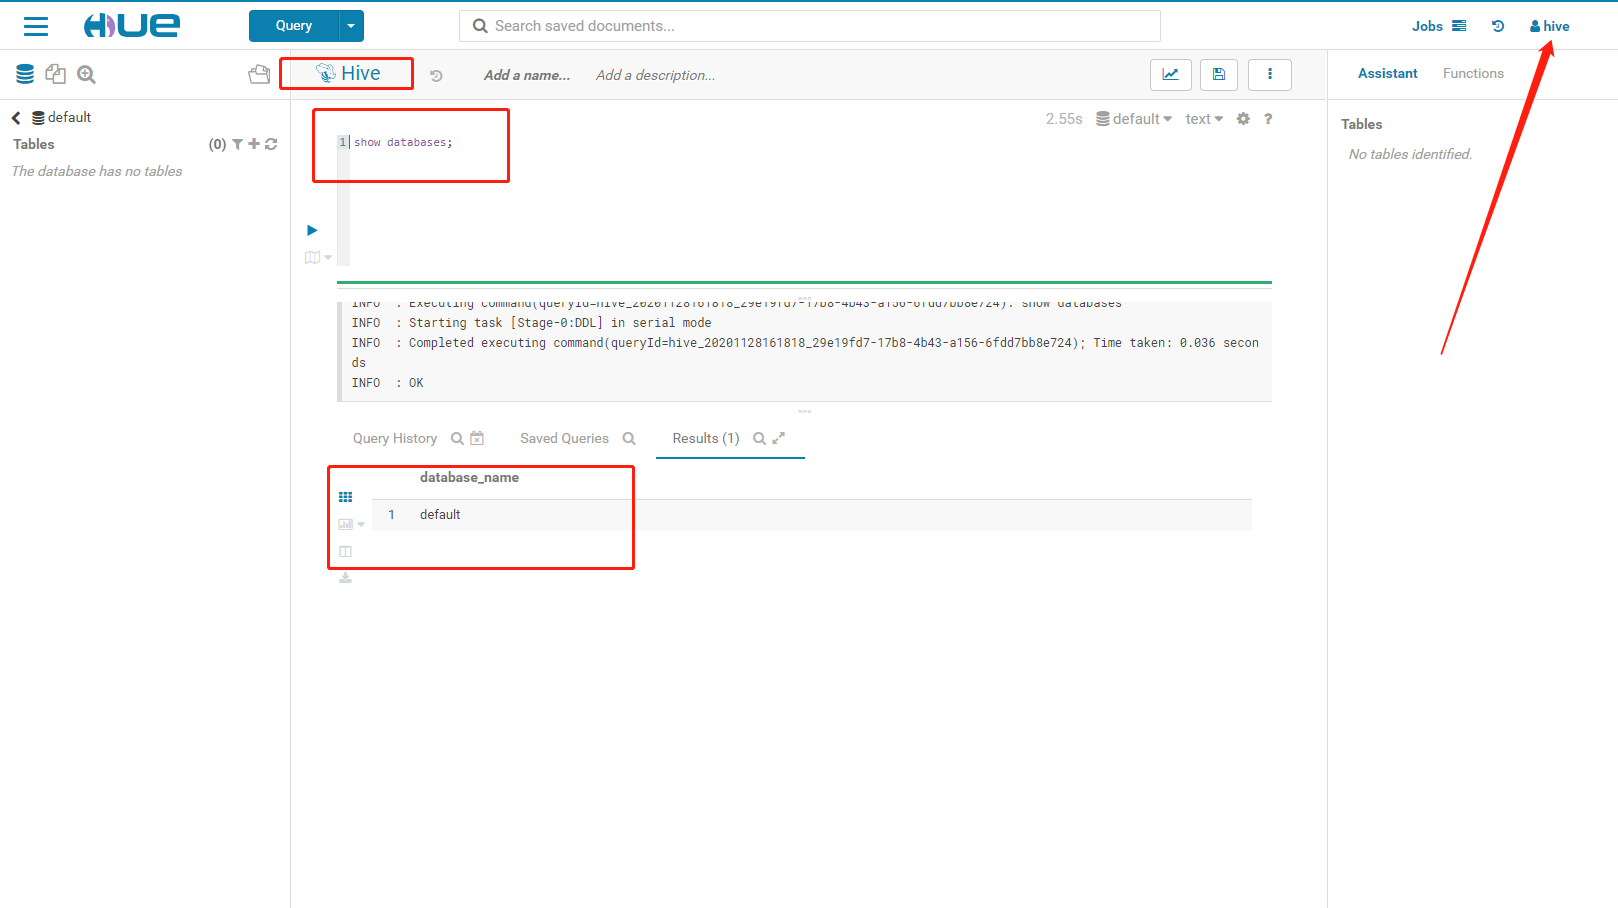
Task: Switch to the Functions tab
Action: pyautogui.click(x=1473, y=73)
